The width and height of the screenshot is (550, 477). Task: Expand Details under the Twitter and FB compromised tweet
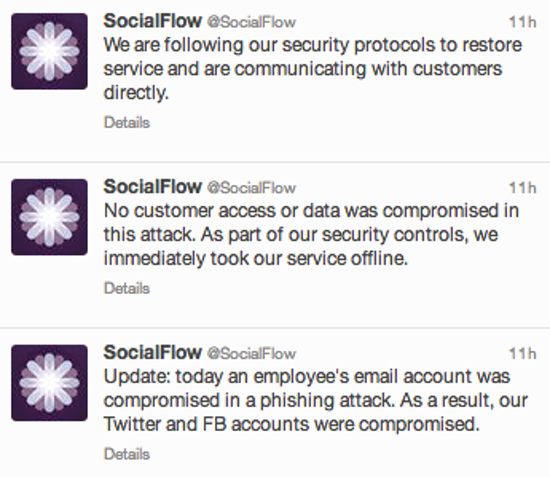(127, 454)
